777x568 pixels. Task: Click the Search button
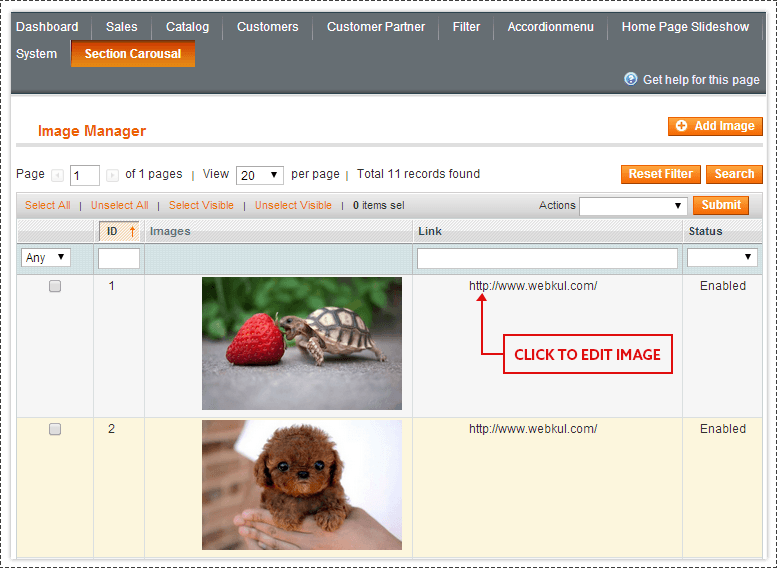pyautogui.click(x=734, y=174)
